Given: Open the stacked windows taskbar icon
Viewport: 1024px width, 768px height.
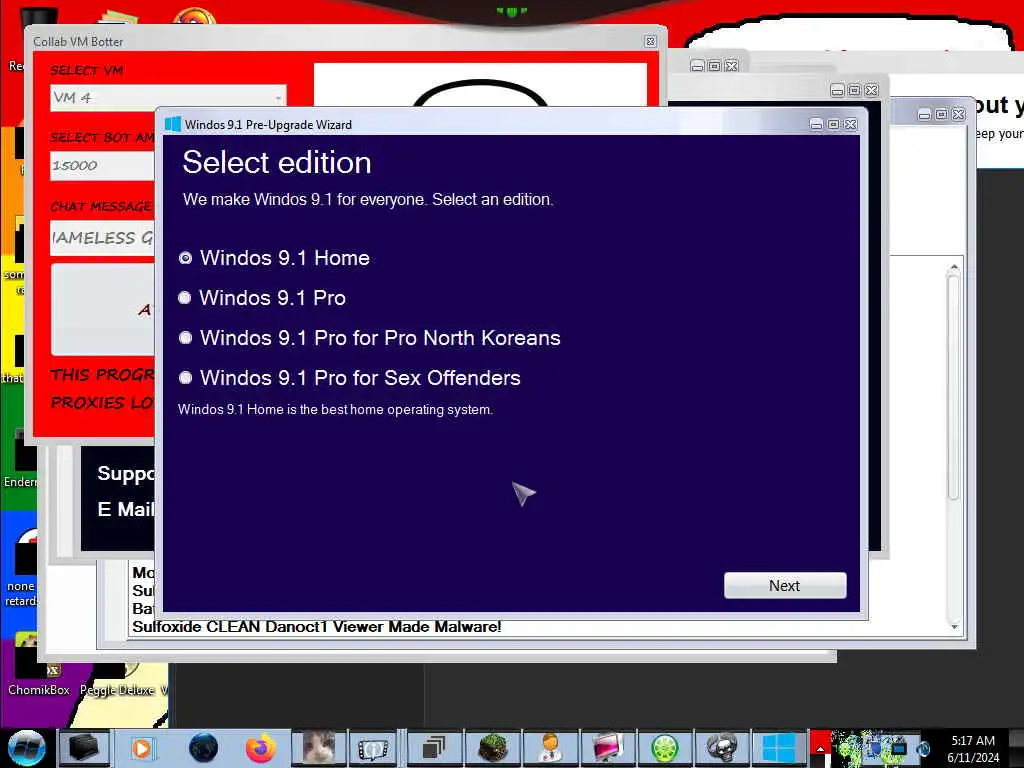Looking at the screenshot, I should 432,748.
